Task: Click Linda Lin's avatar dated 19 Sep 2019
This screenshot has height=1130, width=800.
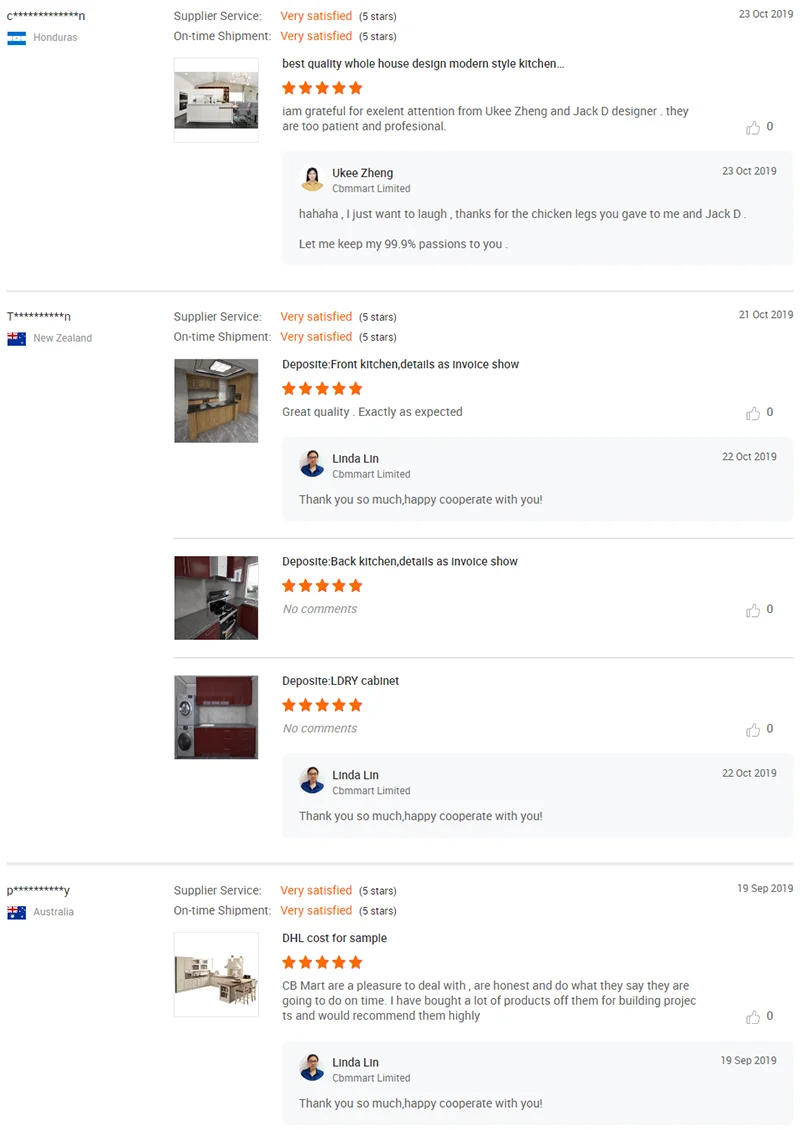Action: click(312, 1068)
